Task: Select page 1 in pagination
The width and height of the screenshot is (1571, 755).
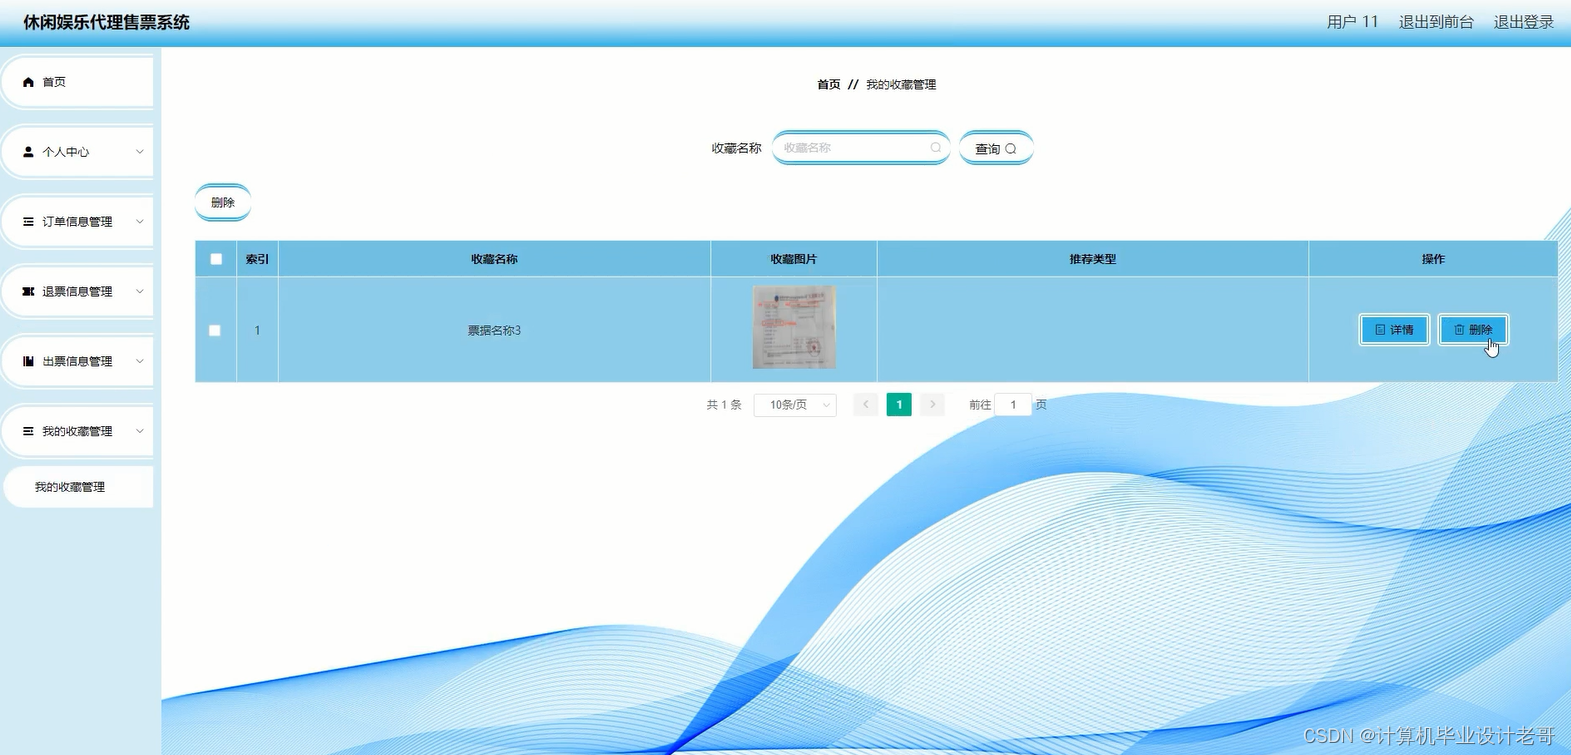Action: point(899,405)
